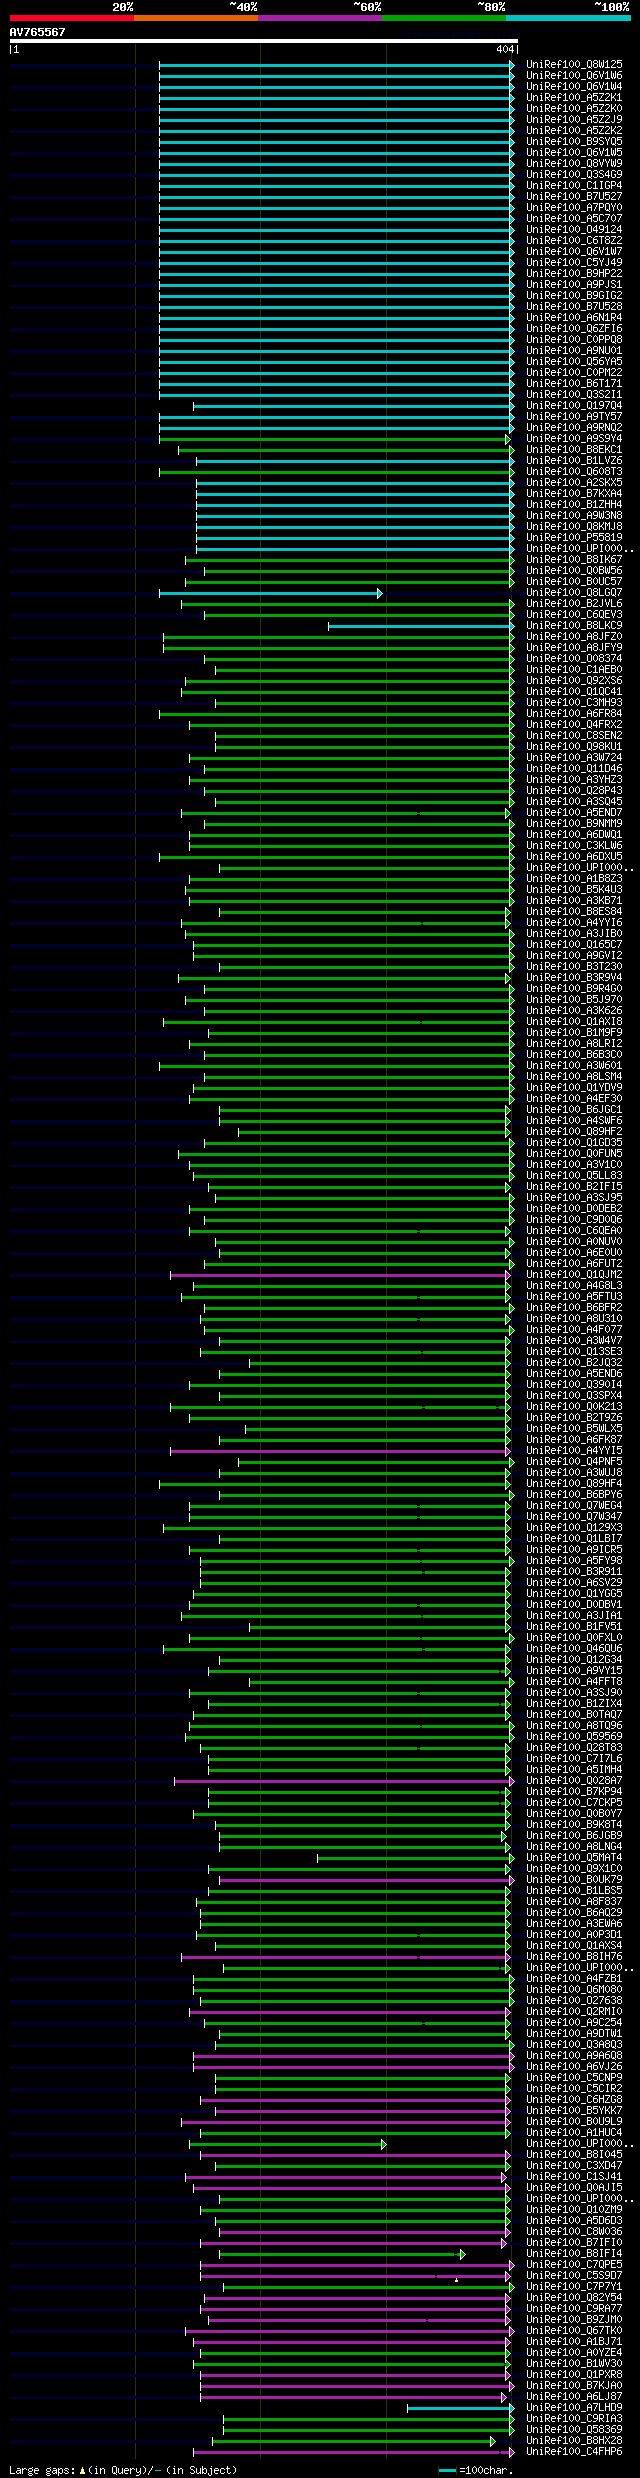Select label UniRef100_C5YJ49
The width and height of the screenshot is (640, 2478).
574,262
